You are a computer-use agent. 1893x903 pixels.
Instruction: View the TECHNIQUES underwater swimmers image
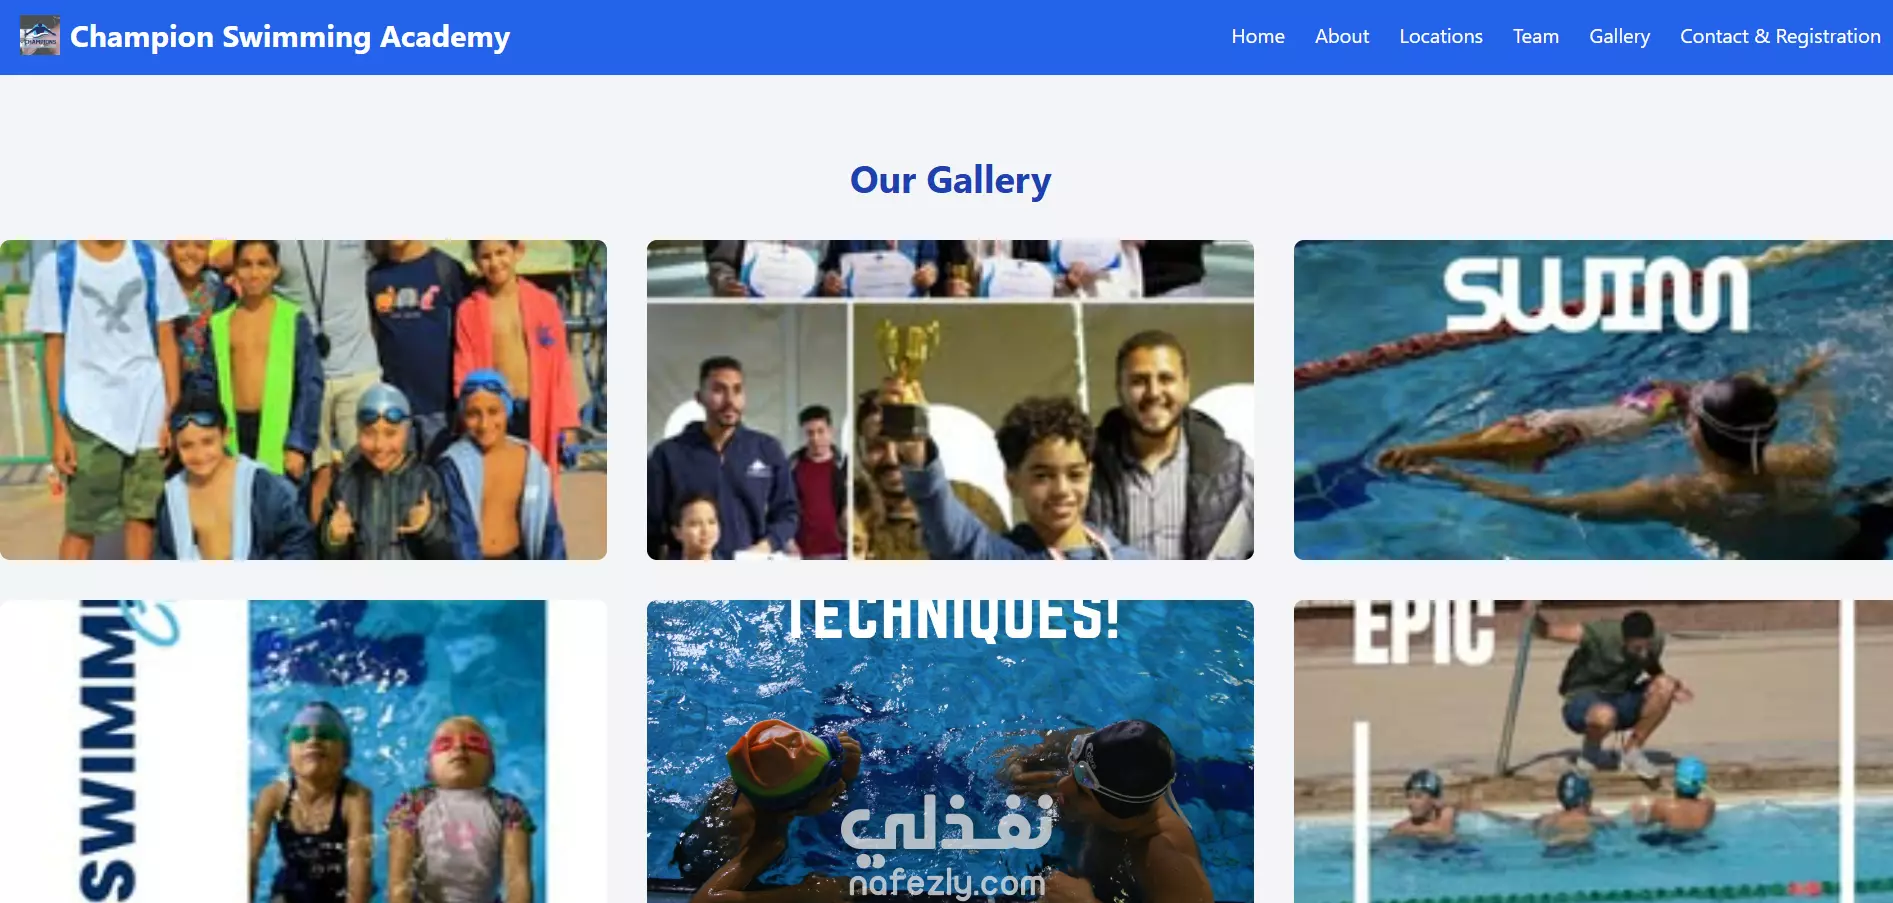(x=950, y=752)
